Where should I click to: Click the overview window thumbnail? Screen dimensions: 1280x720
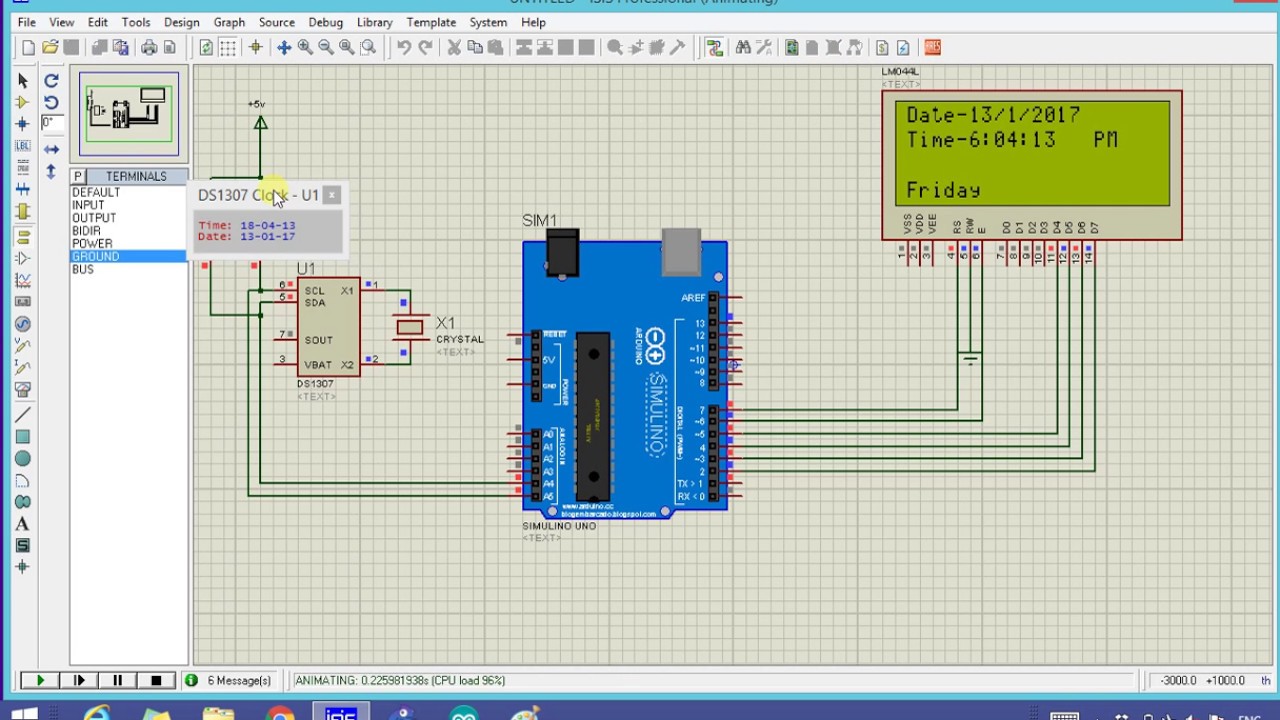point(129,113)
